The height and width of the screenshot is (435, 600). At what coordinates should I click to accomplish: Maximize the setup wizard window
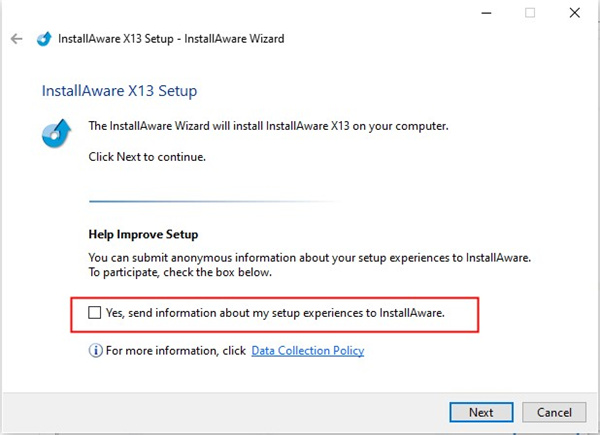tap(529, 13)
